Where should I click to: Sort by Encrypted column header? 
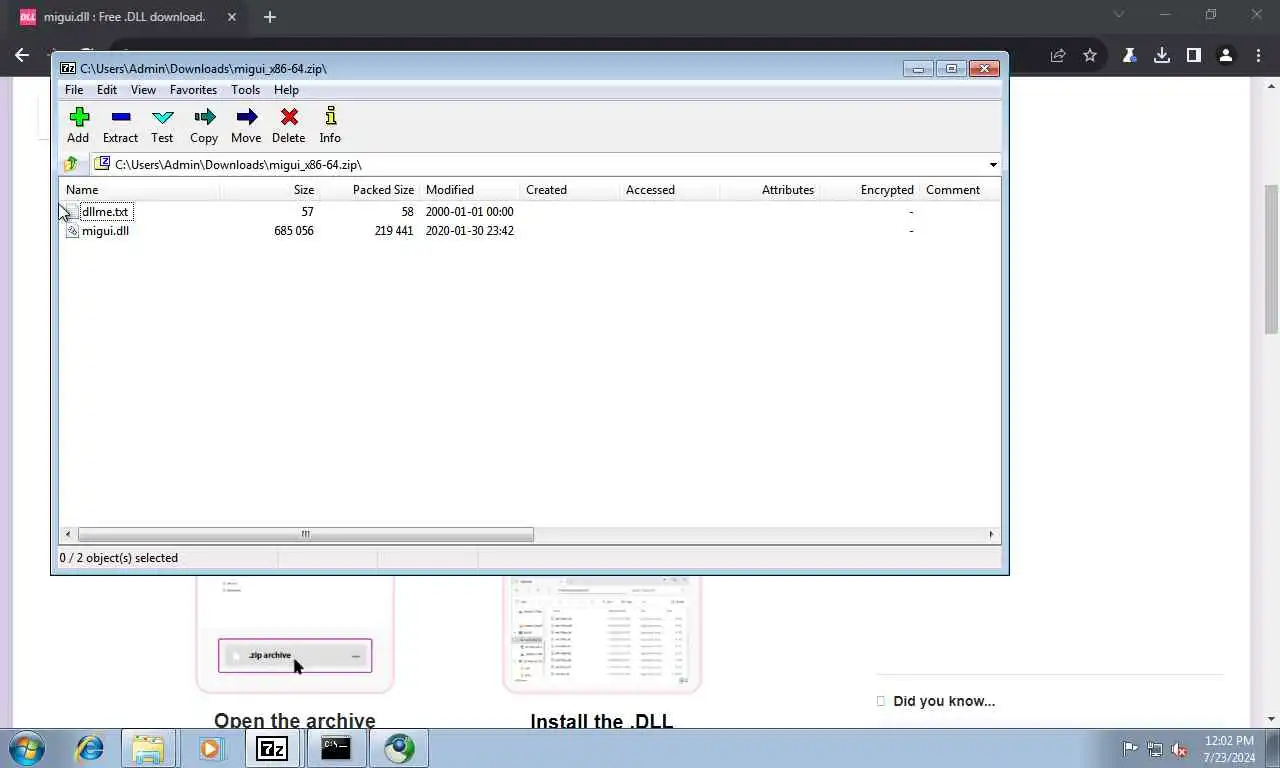870,190
